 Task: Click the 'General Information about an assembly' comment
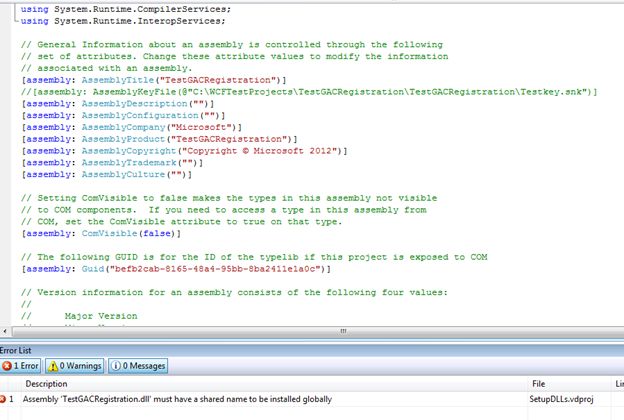(232, 45)
